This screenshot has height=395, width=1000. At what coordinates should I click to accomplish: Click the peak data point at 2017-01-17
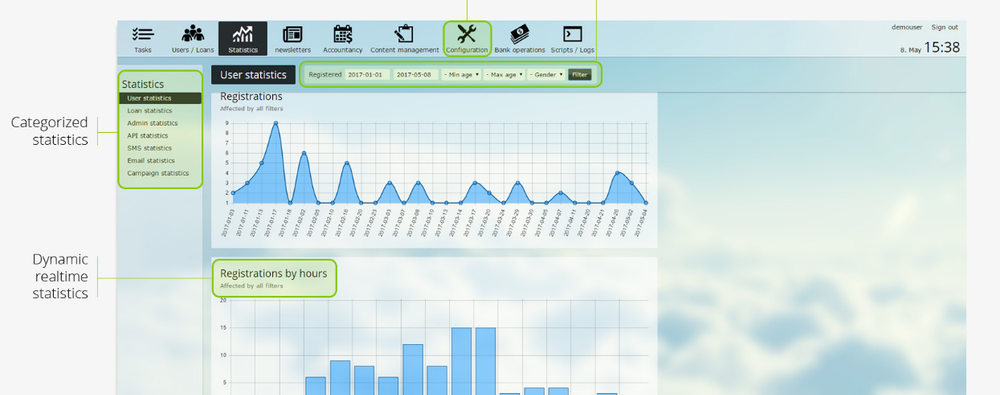point(276,123)
